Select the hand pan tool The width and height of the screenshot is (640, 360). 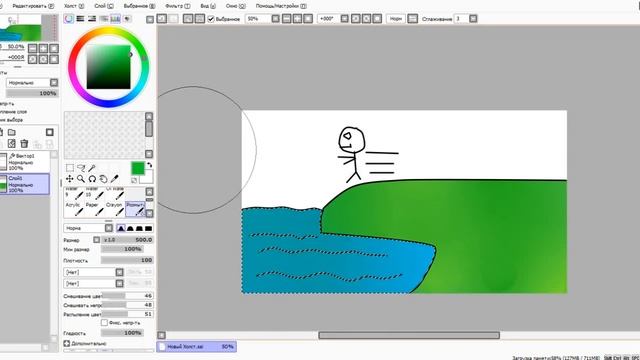tap(103, 179)
